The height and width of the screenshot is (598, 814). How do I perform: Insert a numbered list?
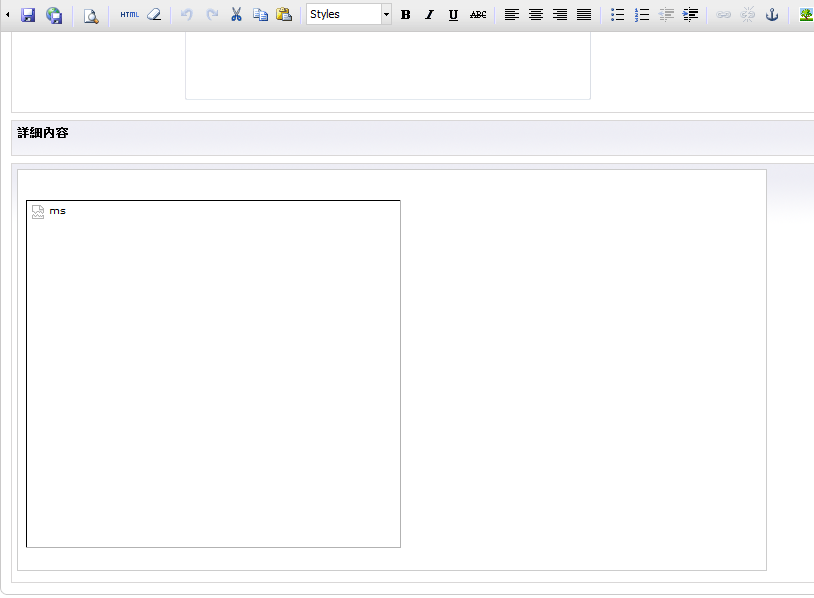[x=642, y=15]
